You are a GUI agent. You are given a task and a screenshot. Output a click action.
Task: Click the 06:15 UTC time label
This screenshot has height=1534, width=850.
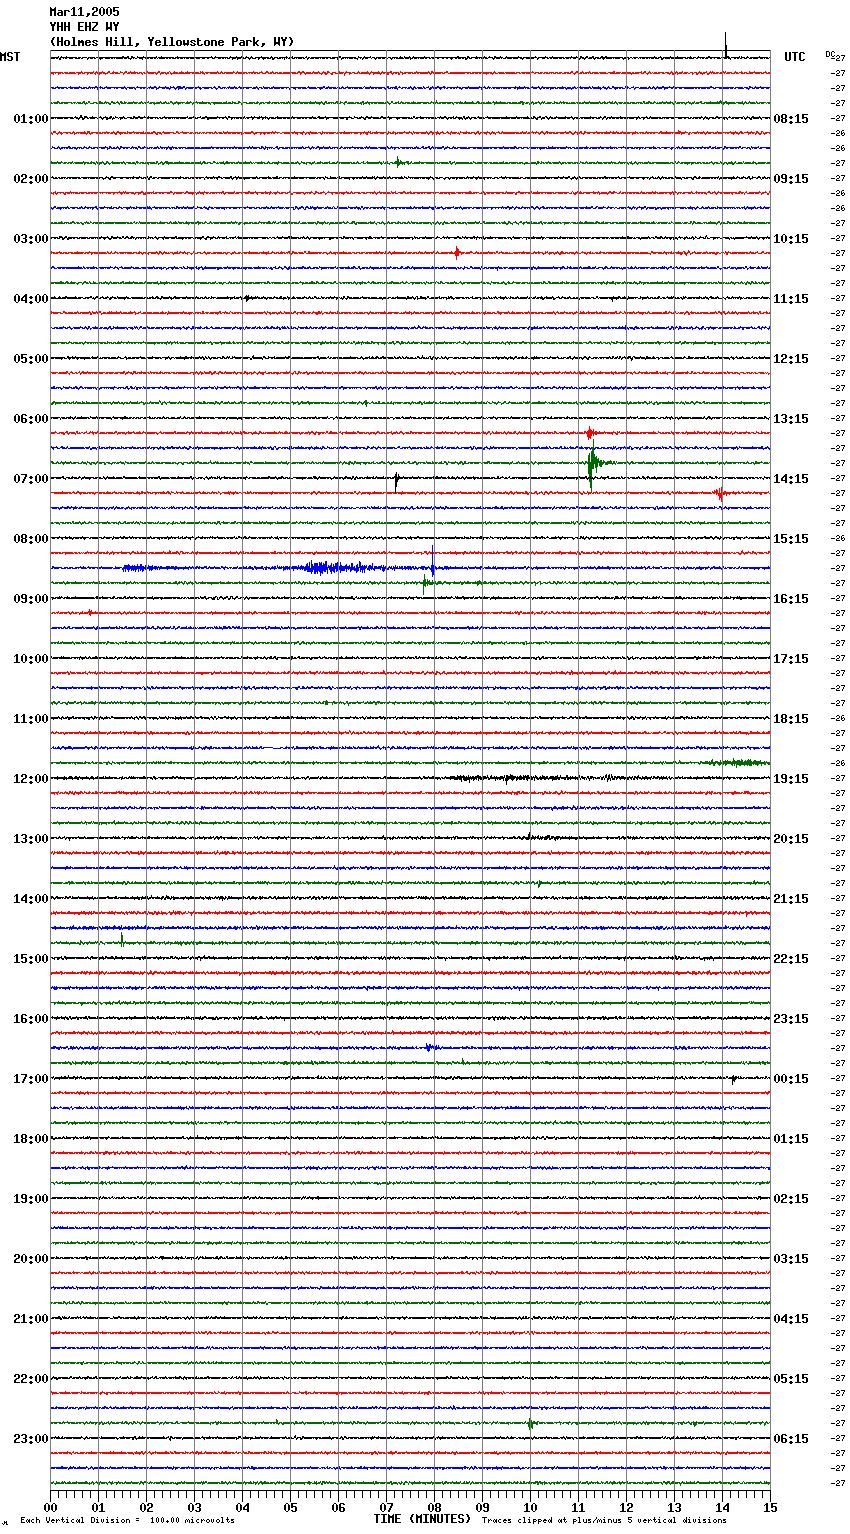point(791,1439)
